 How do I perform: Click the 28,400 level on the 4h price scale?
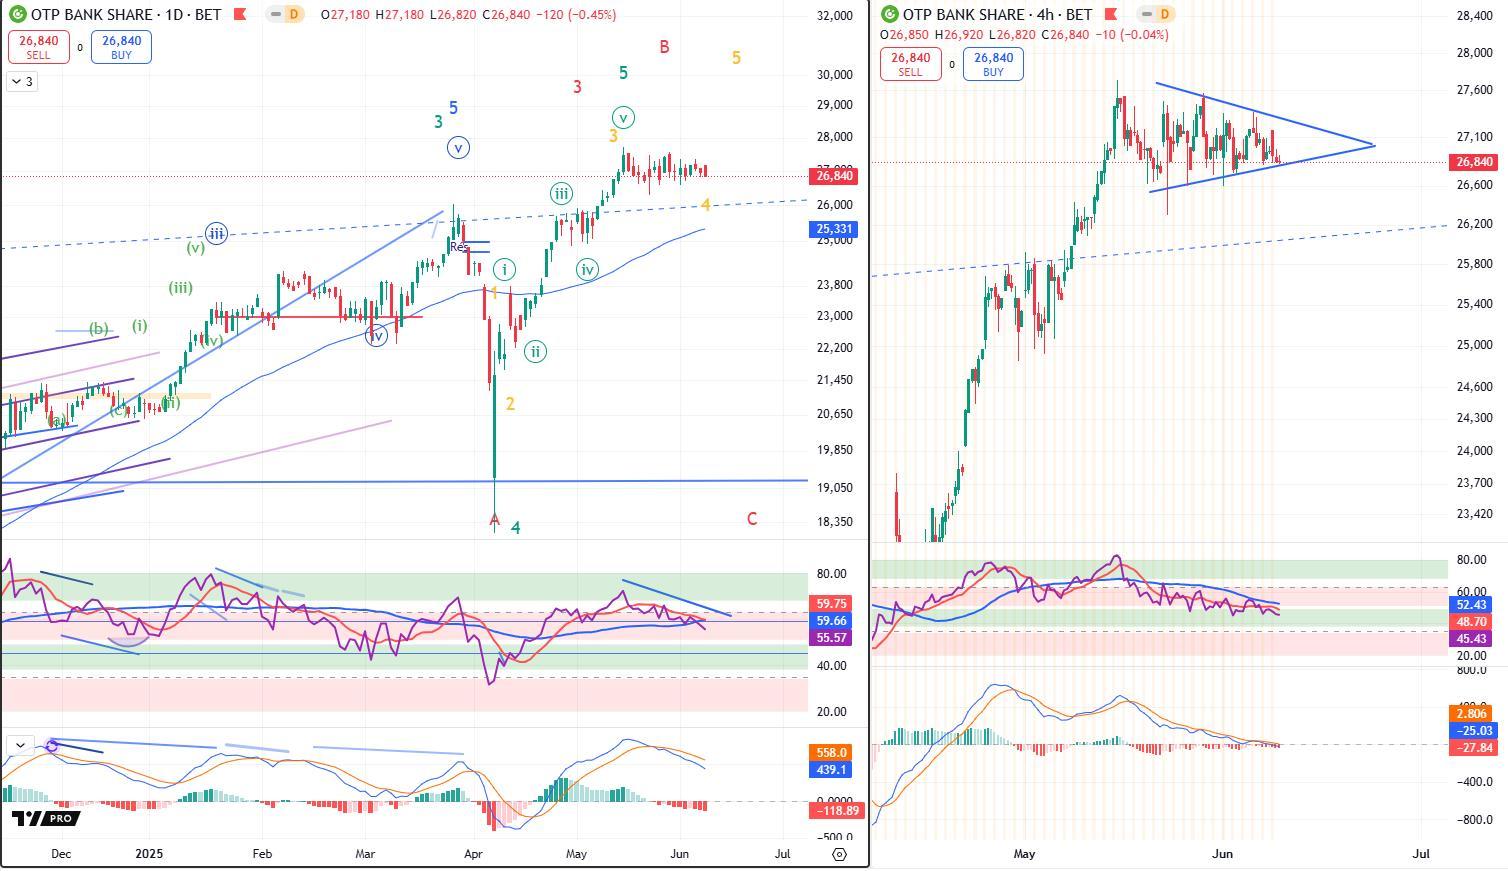point(1475,16)
